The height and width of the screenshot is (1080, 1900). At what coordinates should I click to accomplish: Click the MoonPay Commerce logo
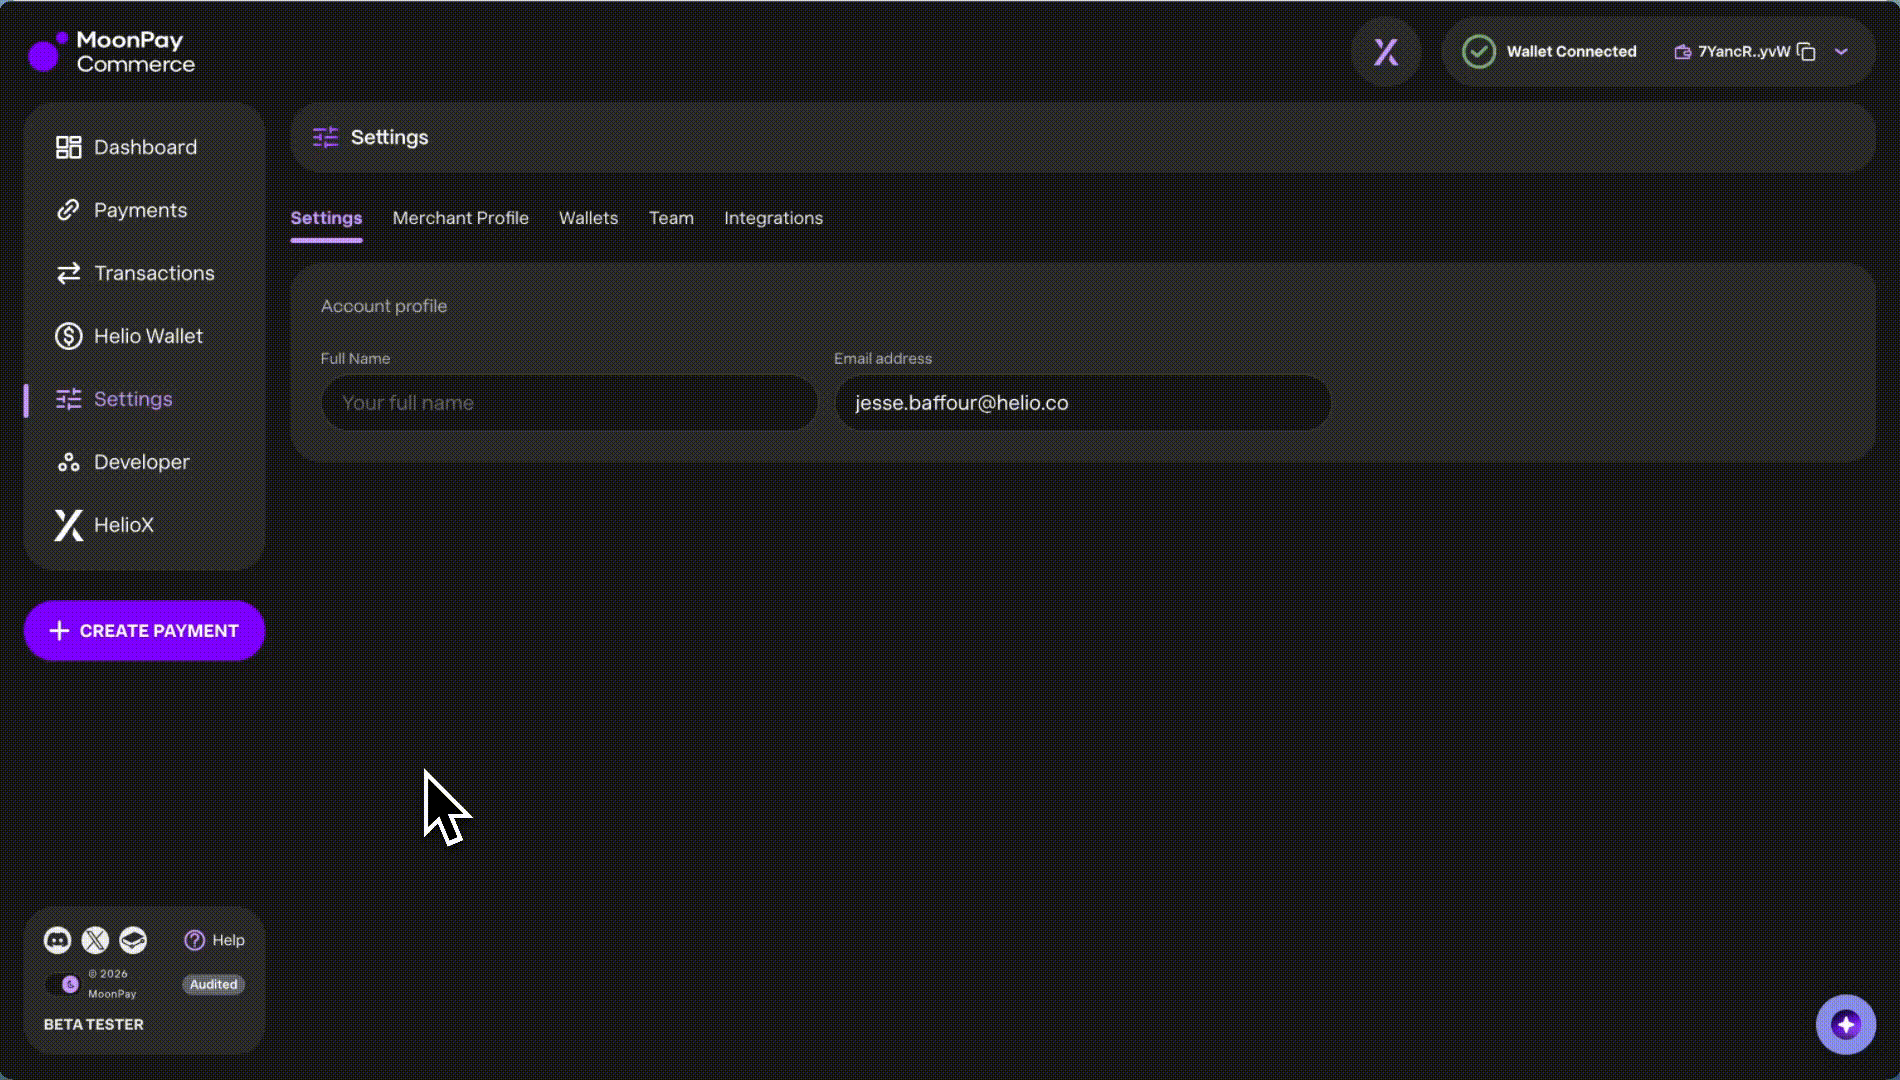(x=111, y=52)
